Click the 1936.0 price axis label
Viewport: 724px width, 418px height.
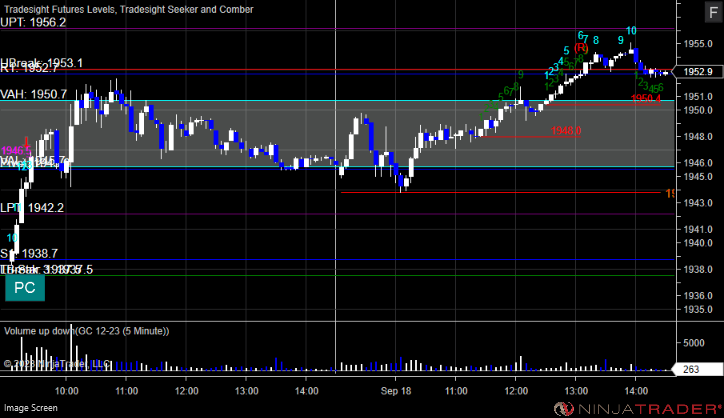(698, 295)
